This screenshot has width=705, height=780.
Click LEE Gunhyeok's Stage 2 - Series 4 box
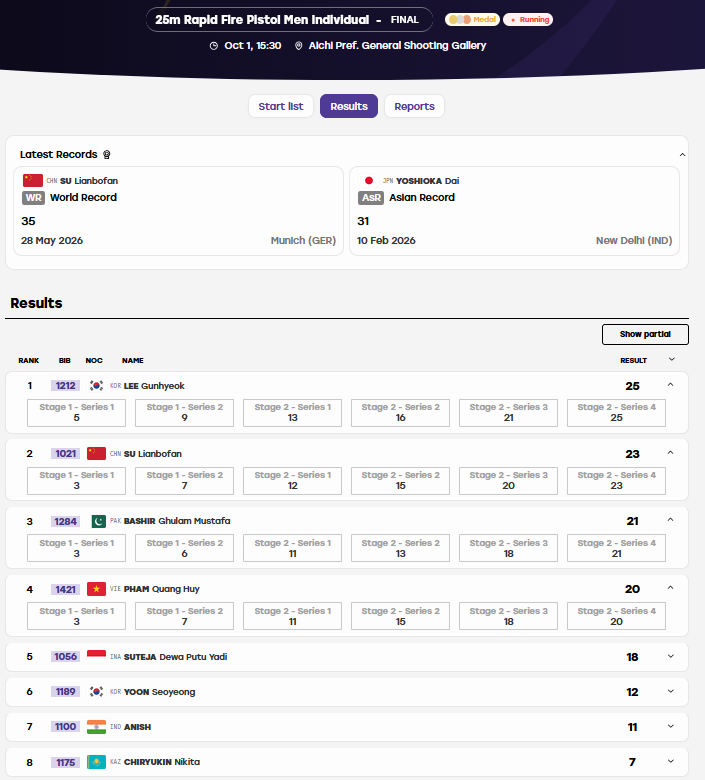[616, 413]
